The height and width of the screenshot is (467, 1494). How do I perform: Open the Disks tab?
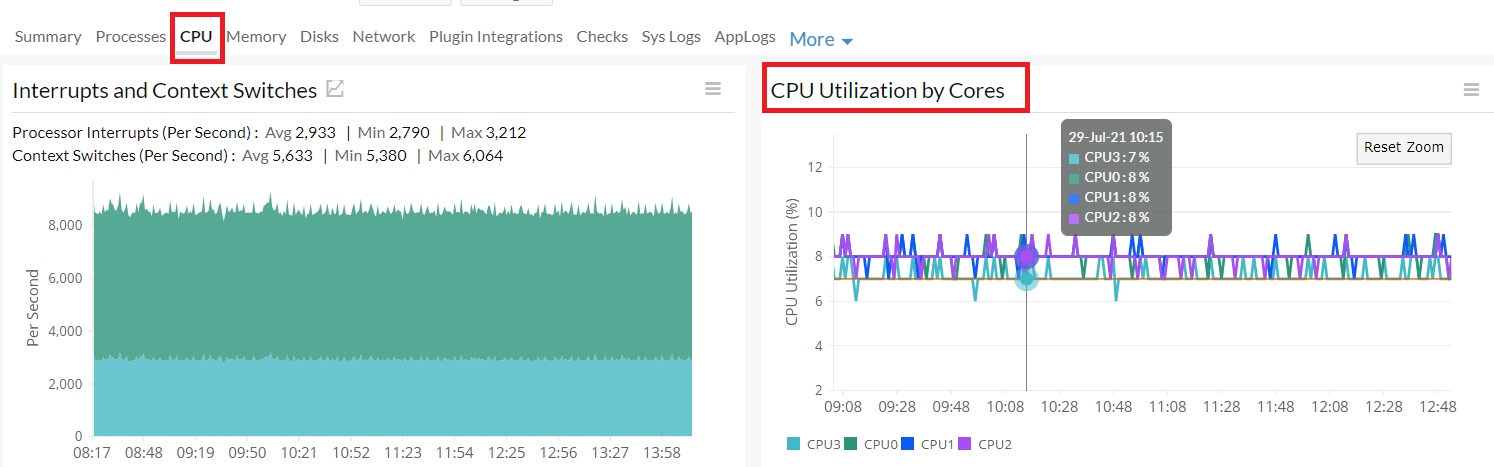pyautogui.click(x=321, y=37)
